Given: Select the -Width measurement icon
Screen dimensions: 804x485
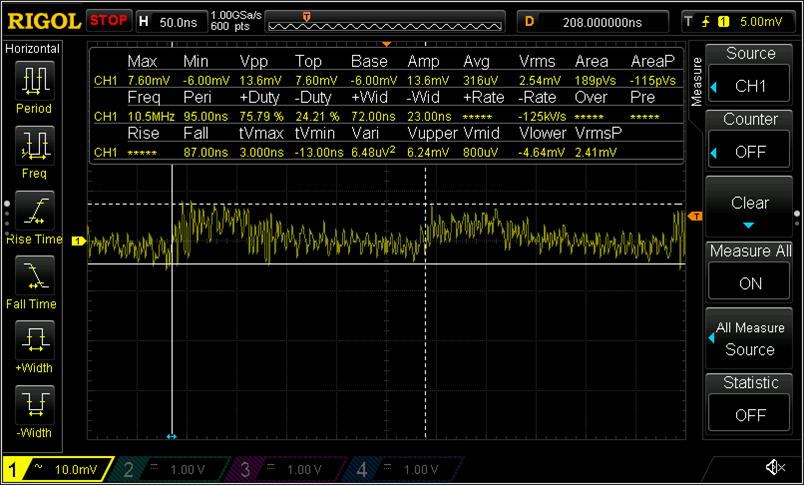Looking at the screenshot, I should point(34,406).
